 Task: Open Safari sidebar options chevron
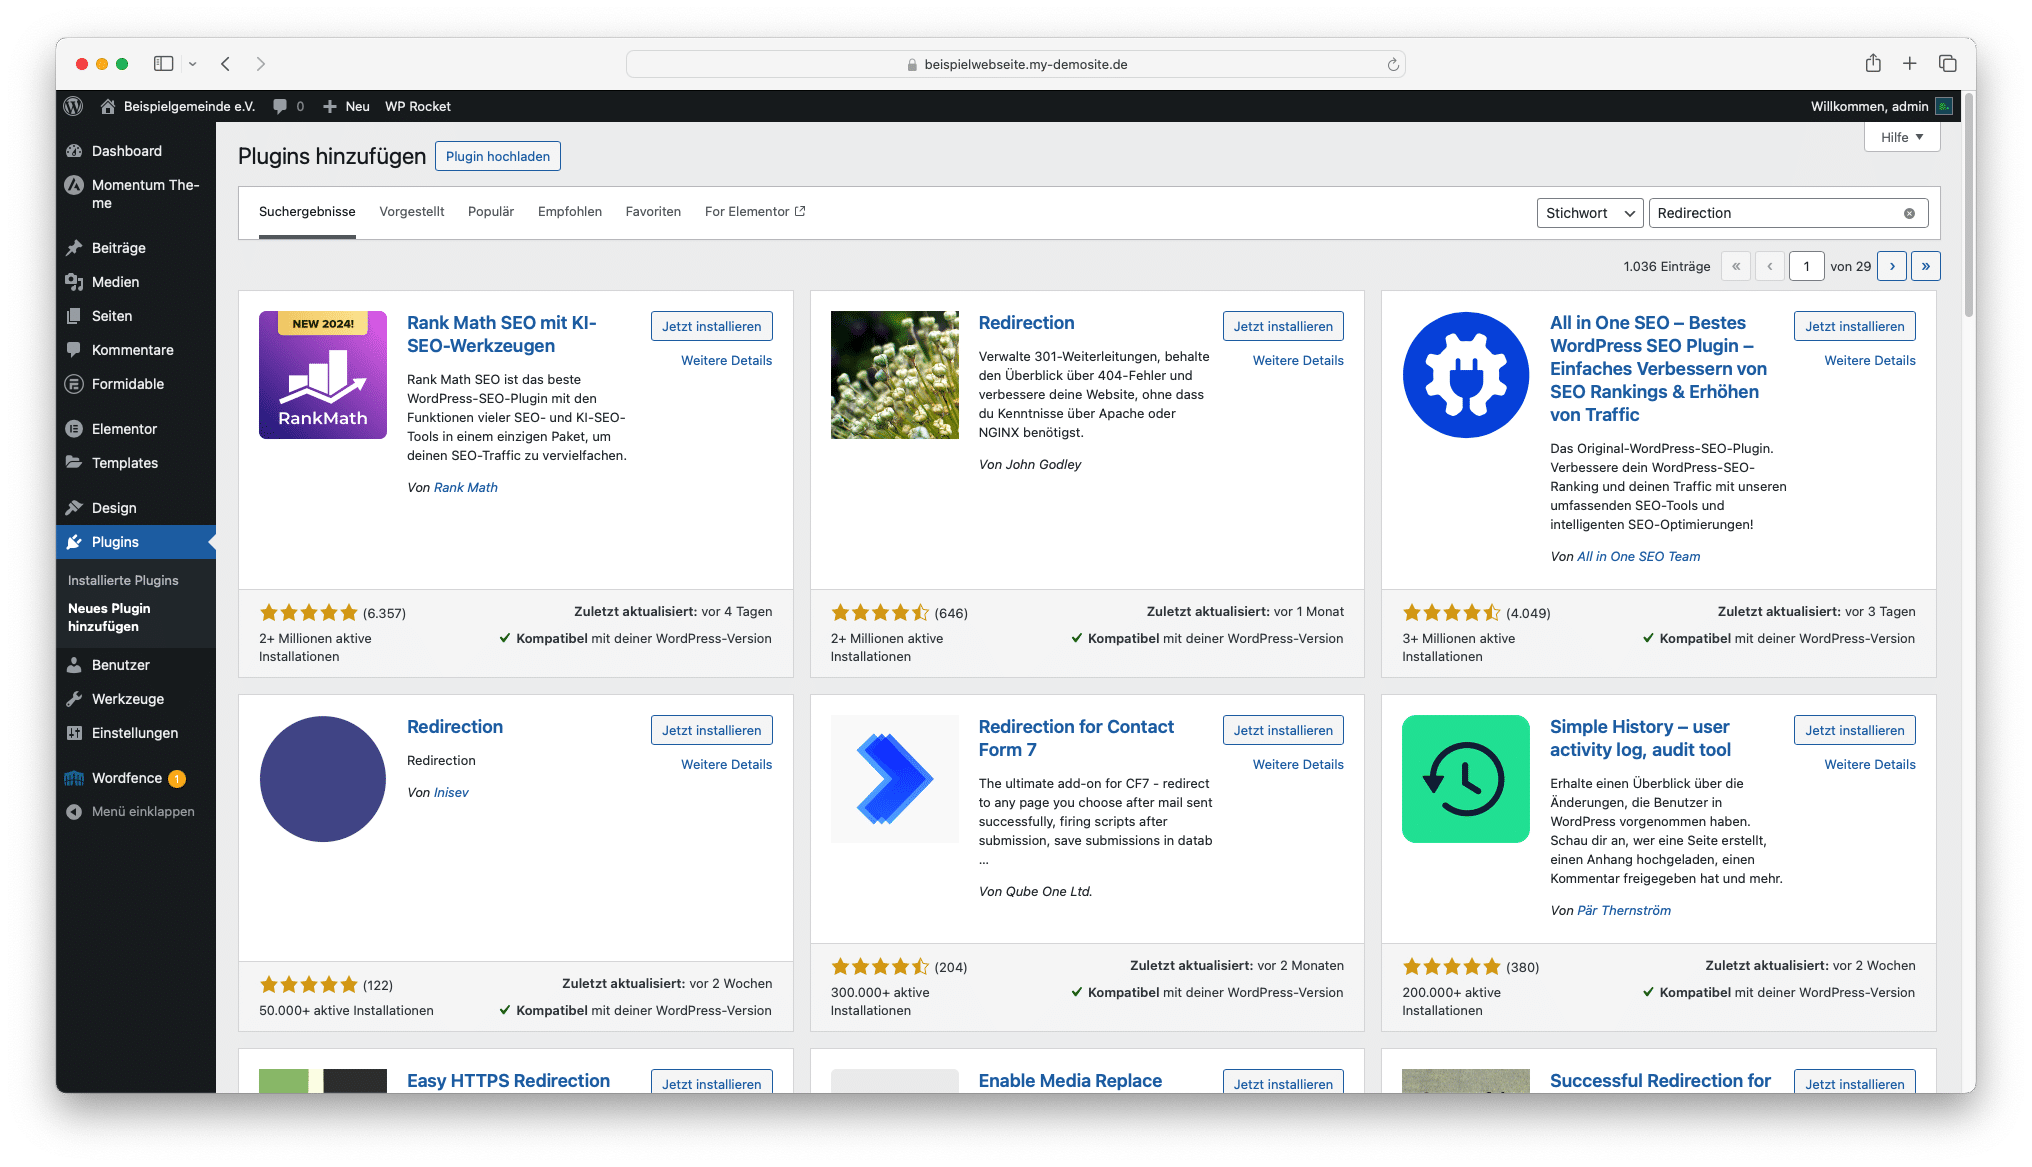(192, 64)
